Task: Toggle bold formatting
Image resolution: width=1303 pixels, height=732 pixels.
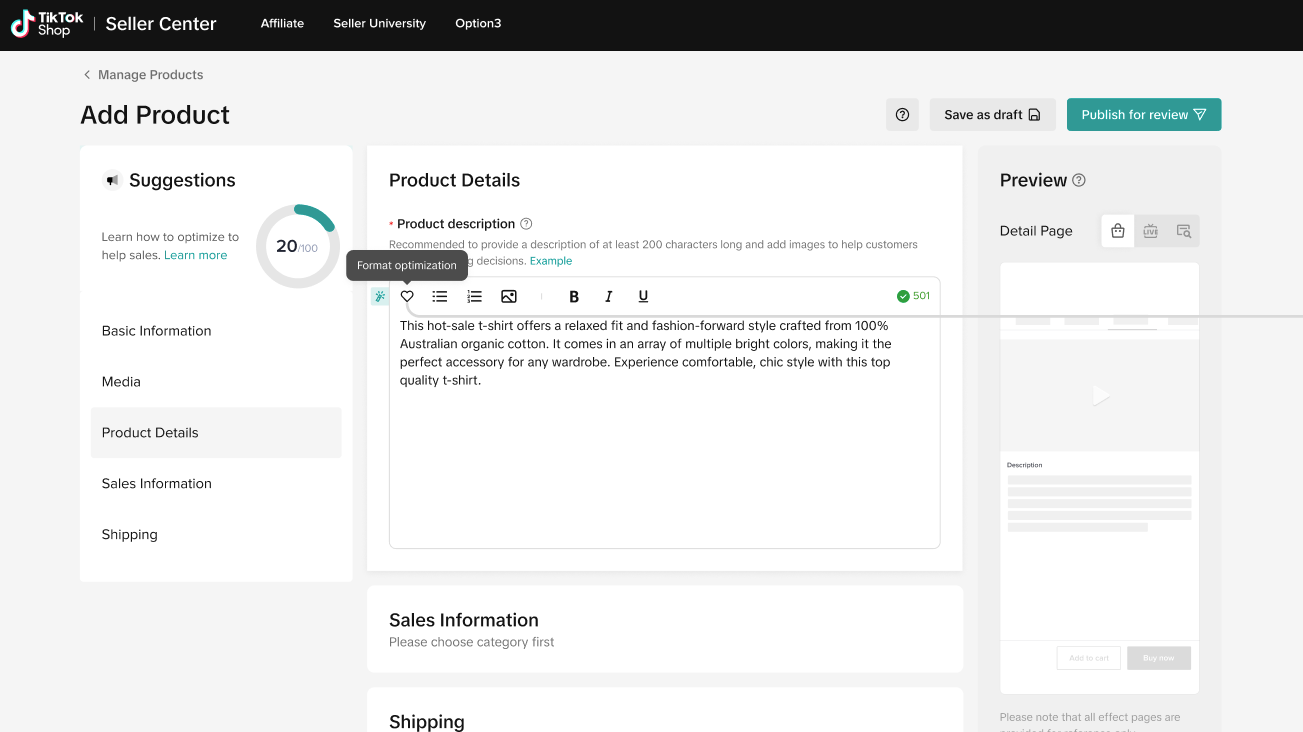Action: [574, 296]
